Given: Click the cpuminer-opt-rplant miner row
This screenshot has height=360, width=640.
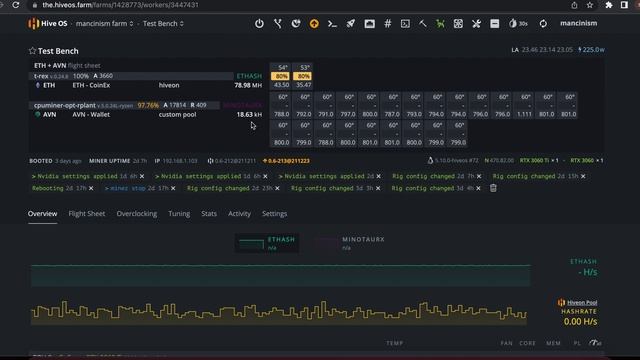Looking at the screenshot, I should coord(147,105).
